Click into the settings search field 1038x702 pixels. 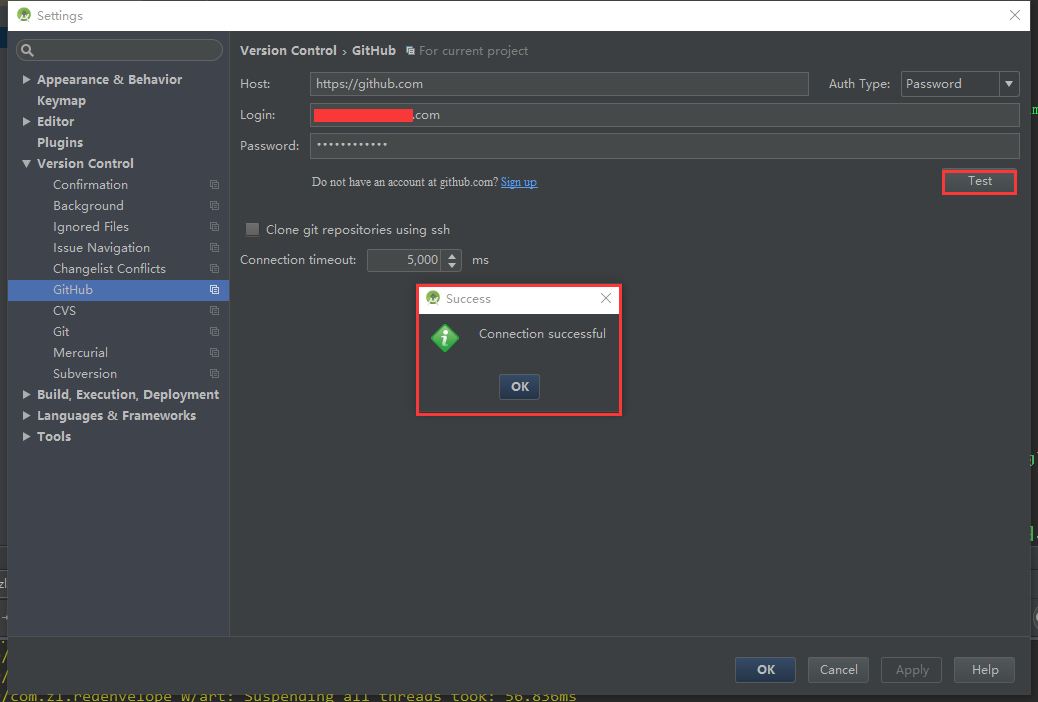(x=119, y=50)
